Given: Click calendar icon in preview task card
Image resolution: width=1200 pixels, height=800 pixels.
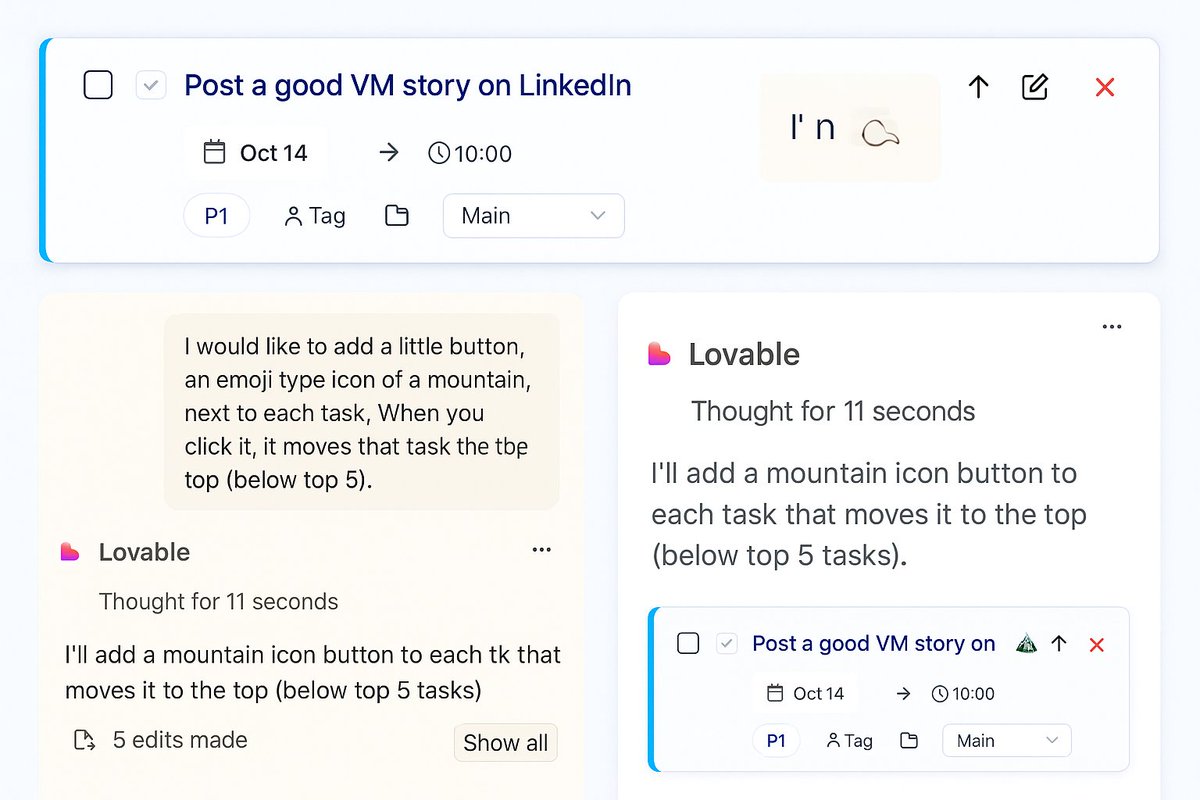Looking at the screenshot, I should 775,693.
